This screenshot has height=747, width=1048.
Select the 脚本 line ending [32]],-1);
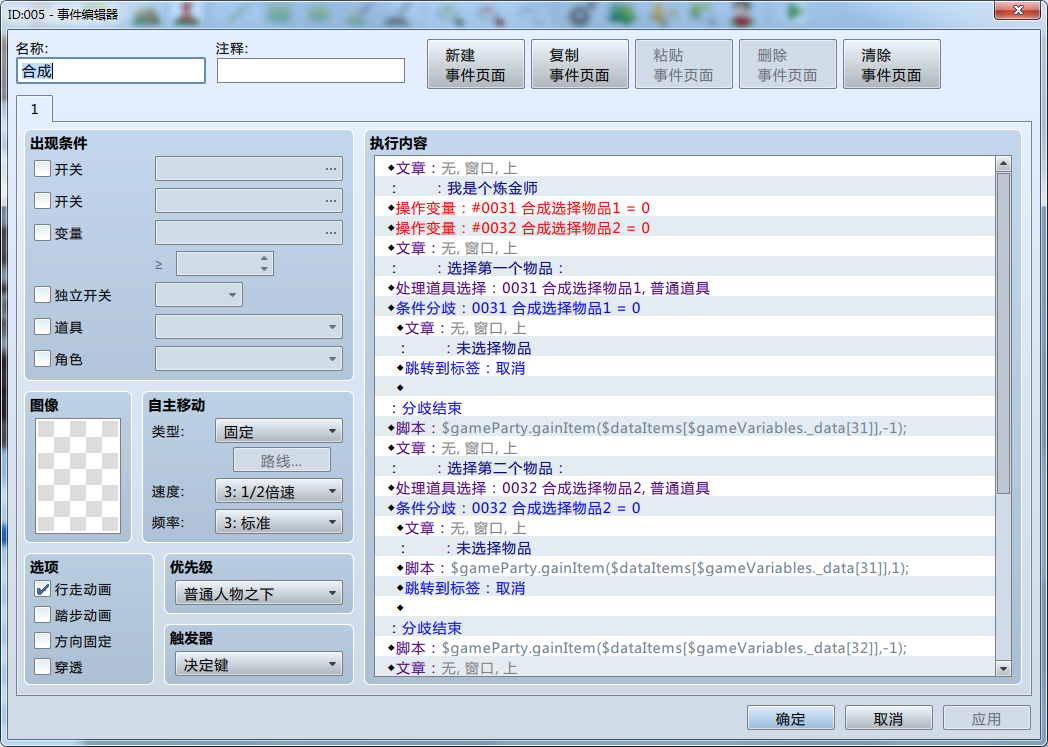(x=685, y=648)
